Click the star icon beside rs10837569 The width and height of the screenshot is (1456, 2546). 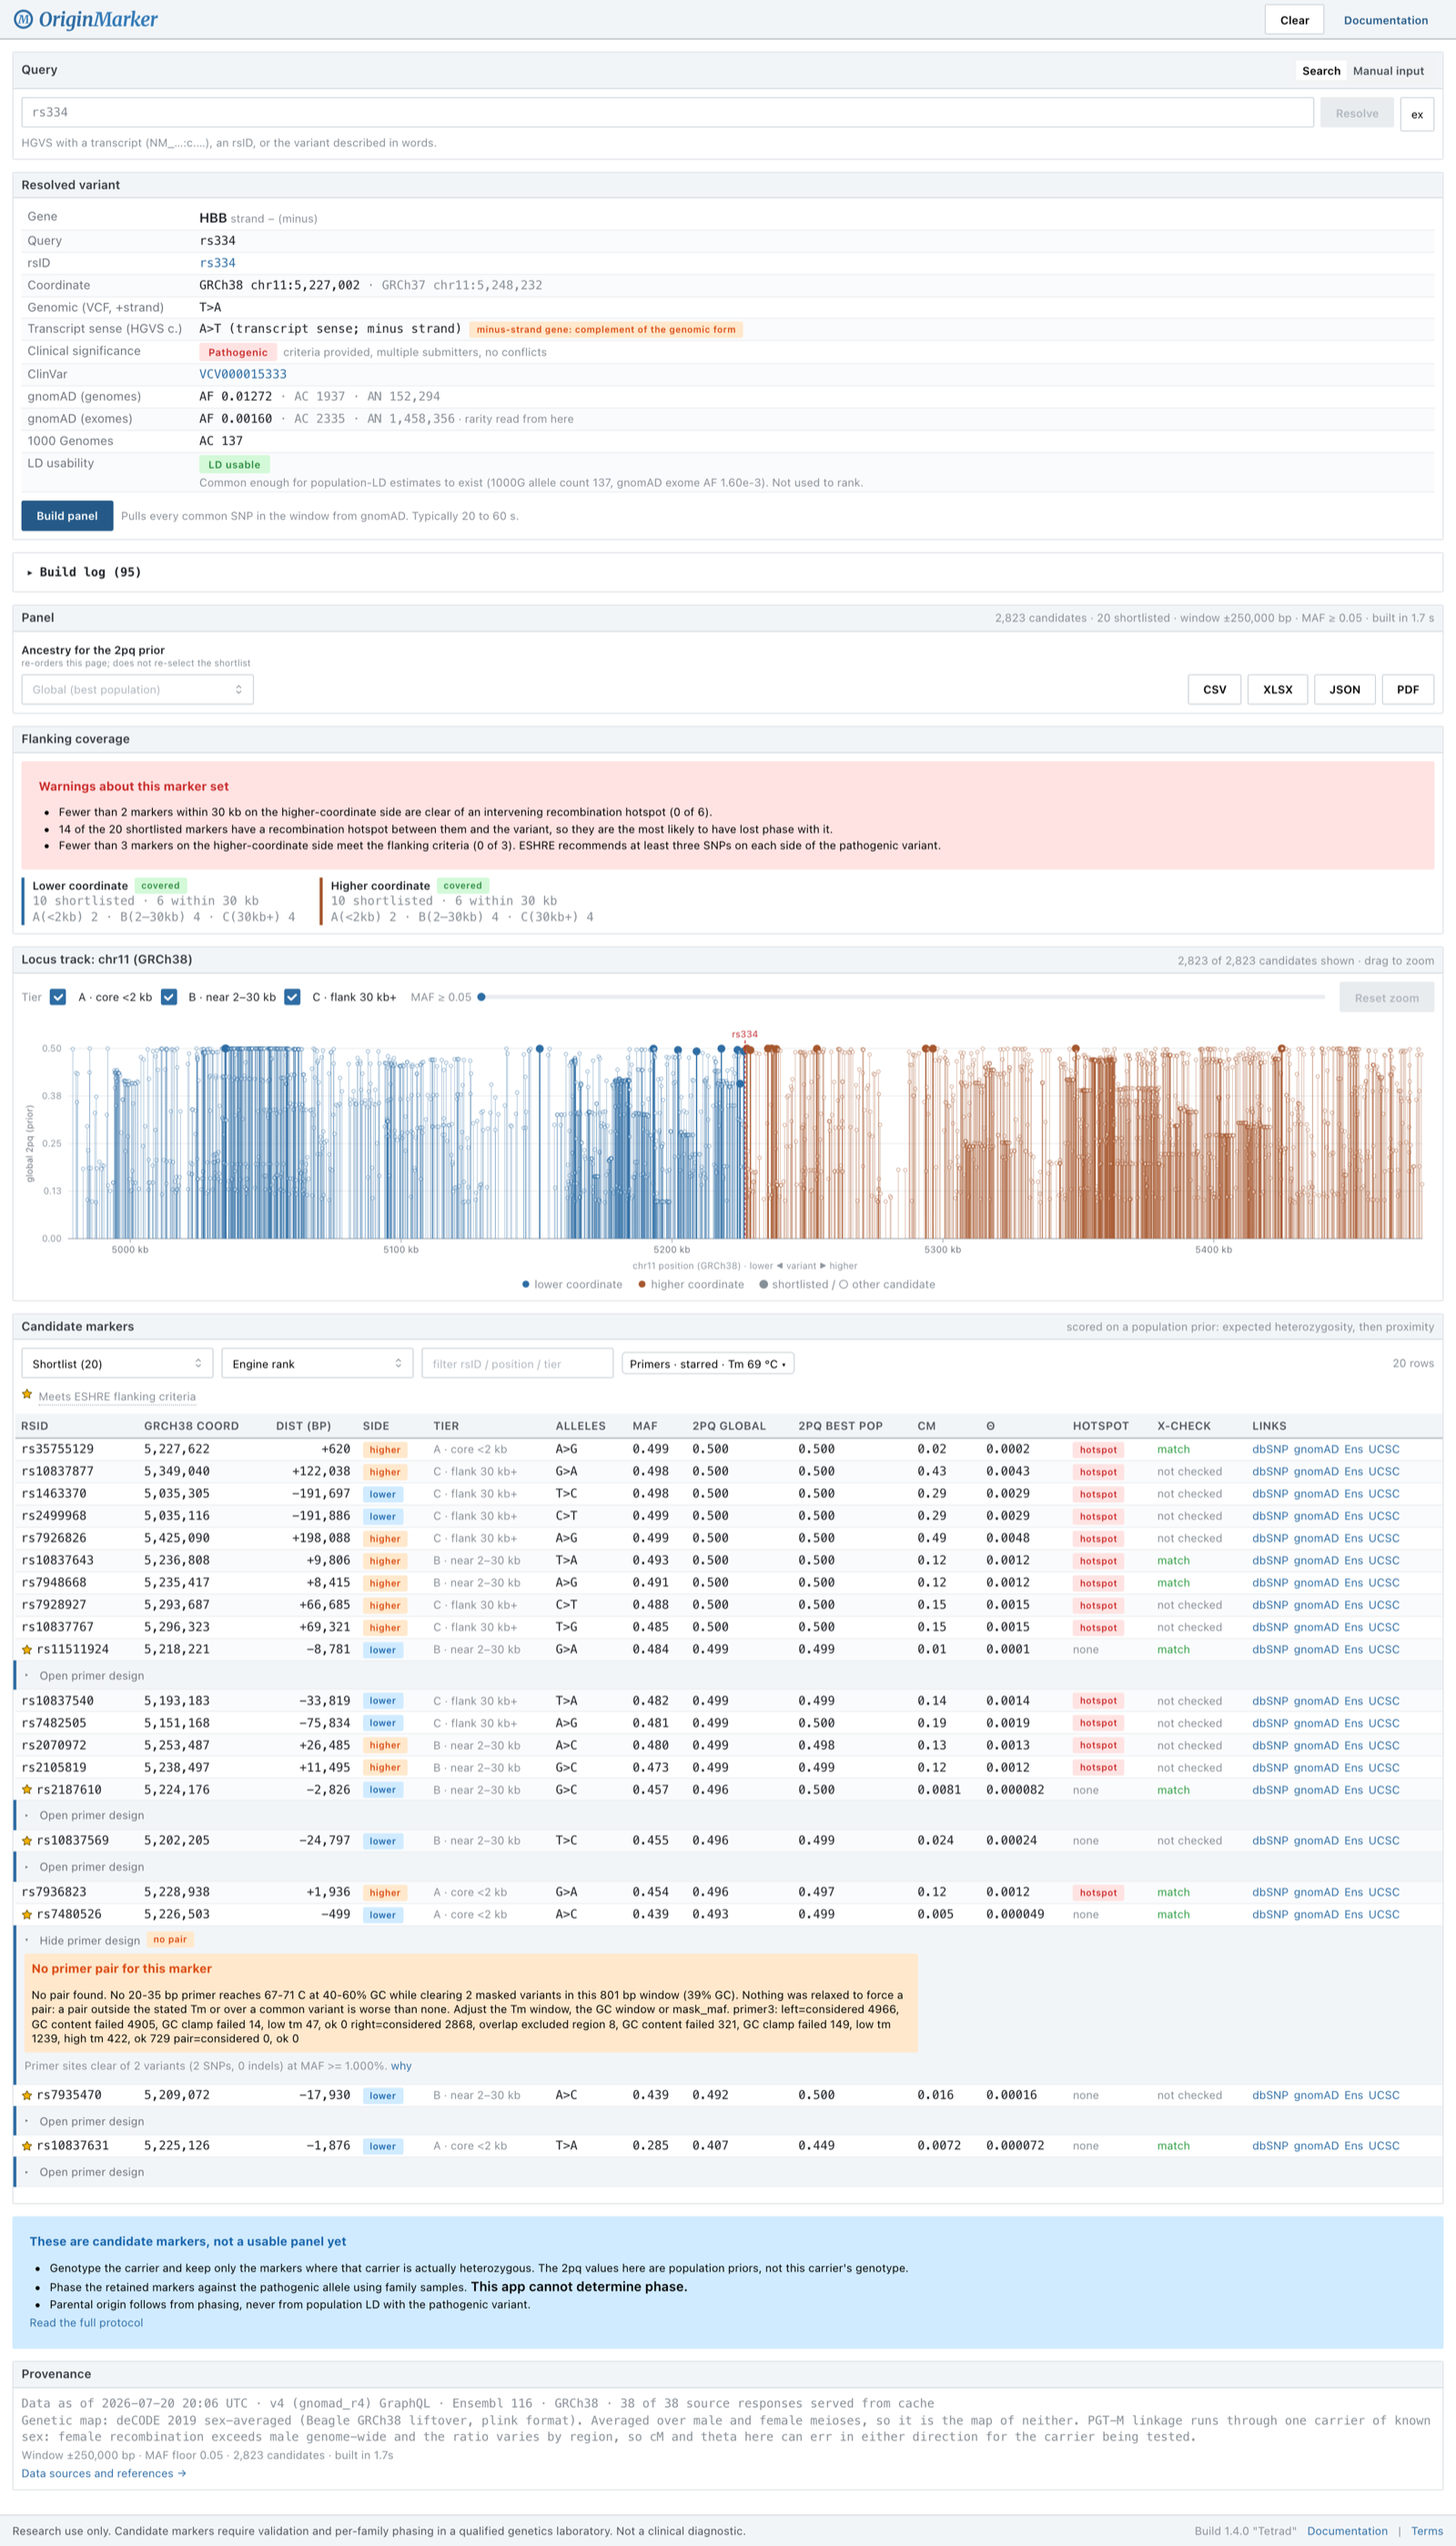(x=27, y=1840)
